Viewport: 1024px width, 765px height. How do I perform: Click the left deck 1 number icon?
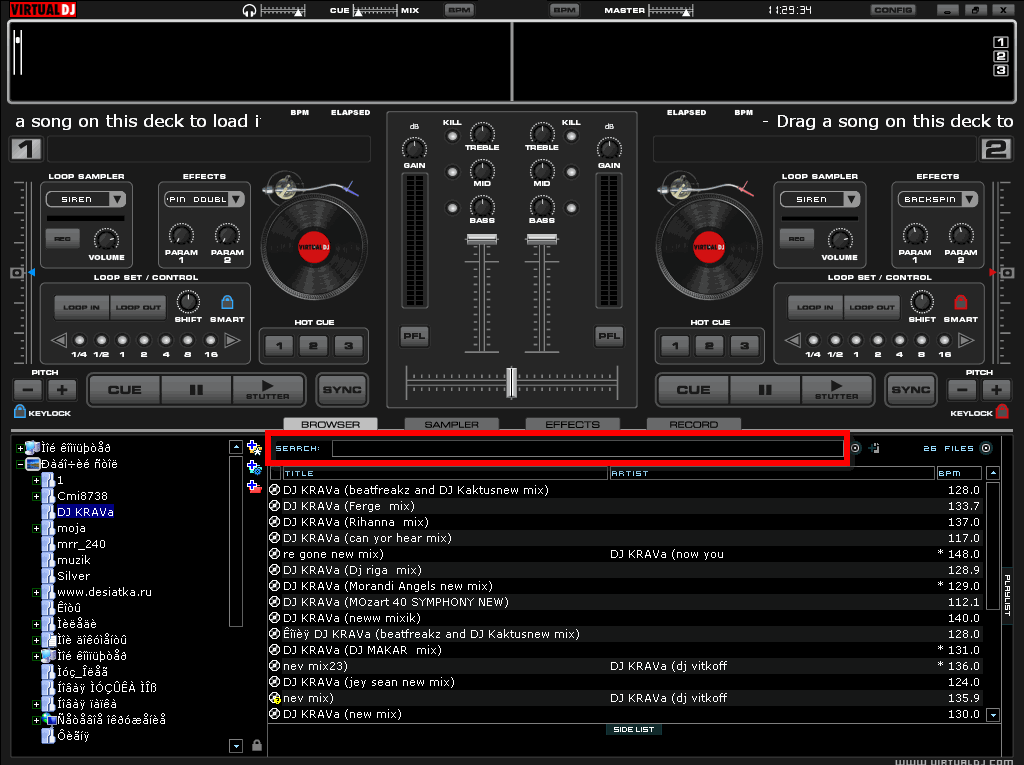pyautogui.click(x=26, y=149)
